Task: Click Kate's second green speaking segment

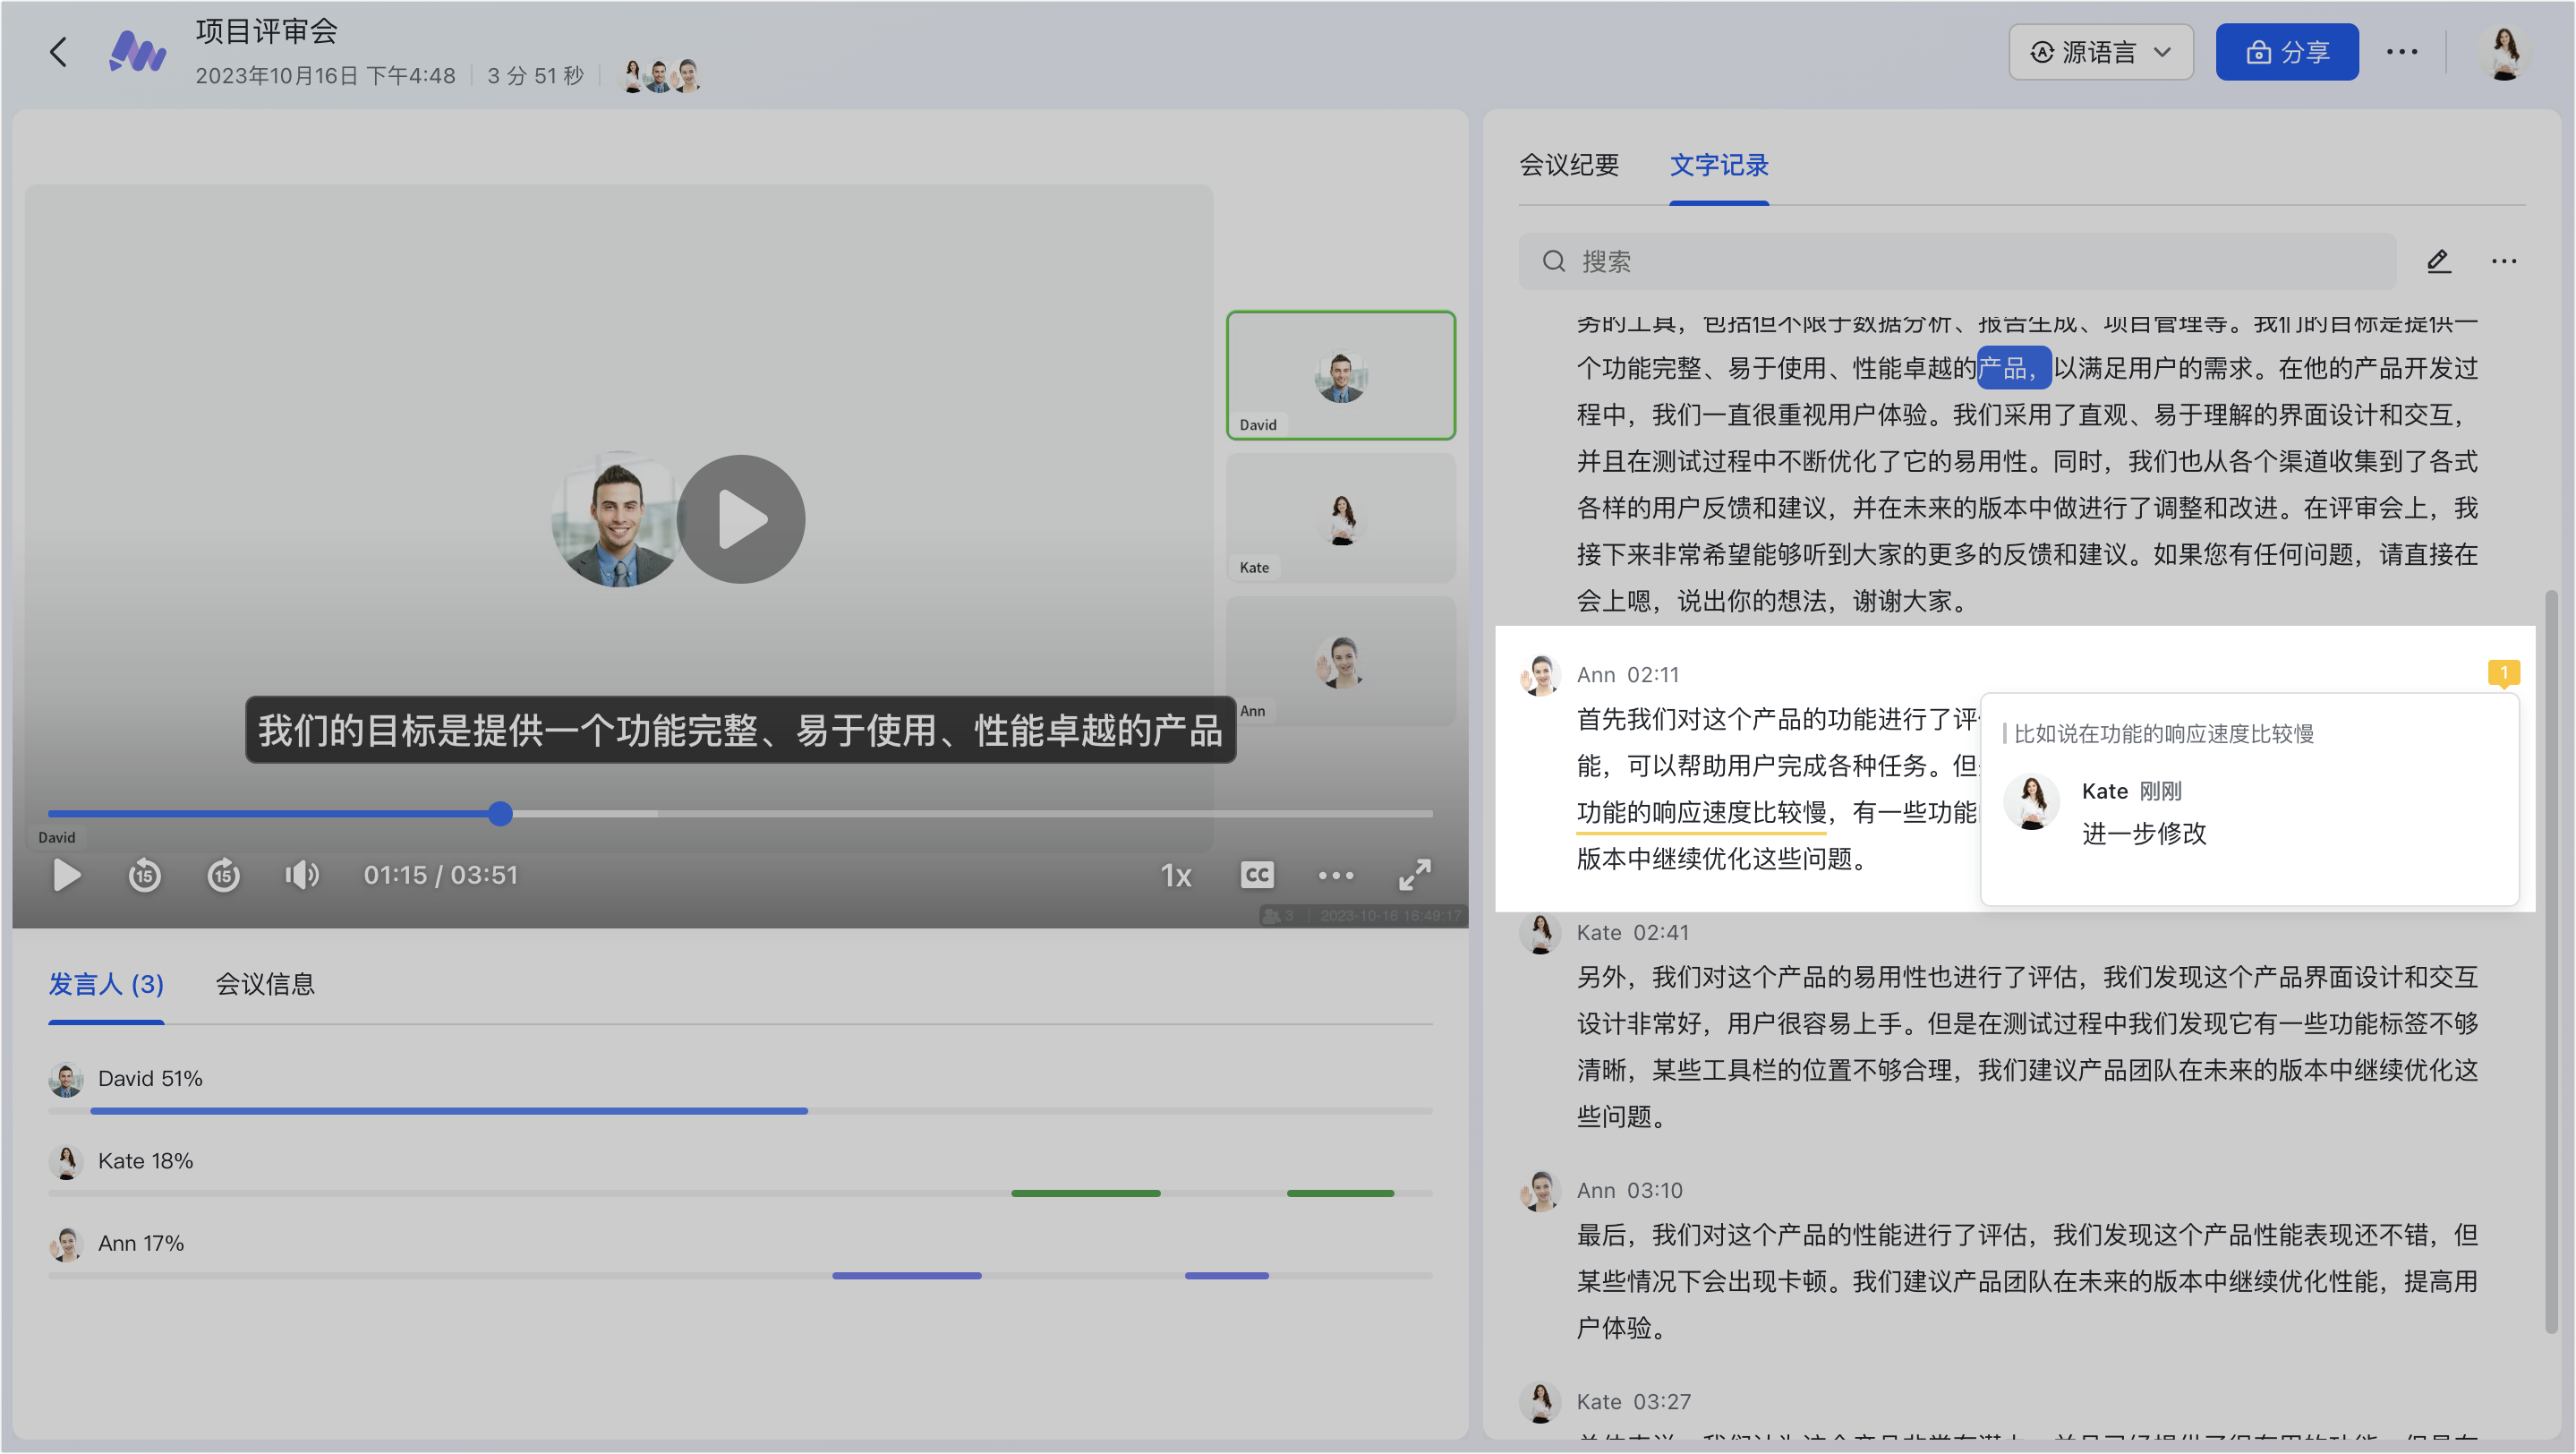Action: (x=1340, y=1193)
